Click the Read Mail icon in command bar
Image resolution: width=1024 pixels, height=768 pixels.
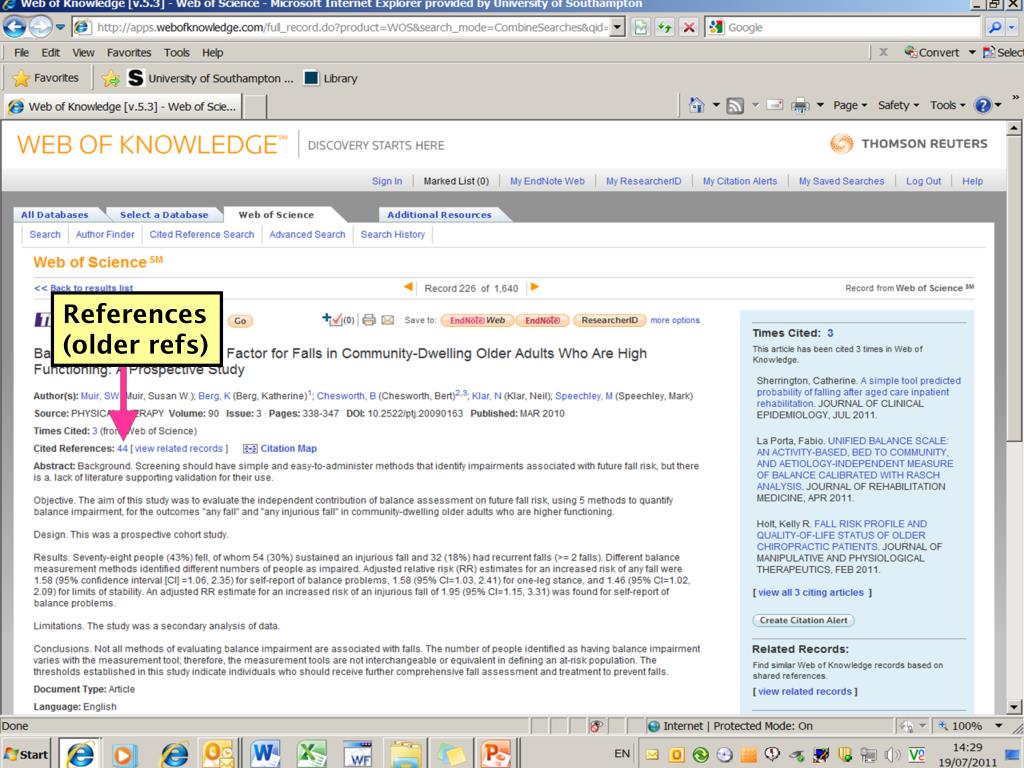pyautogui.click(x=775, y=104)
